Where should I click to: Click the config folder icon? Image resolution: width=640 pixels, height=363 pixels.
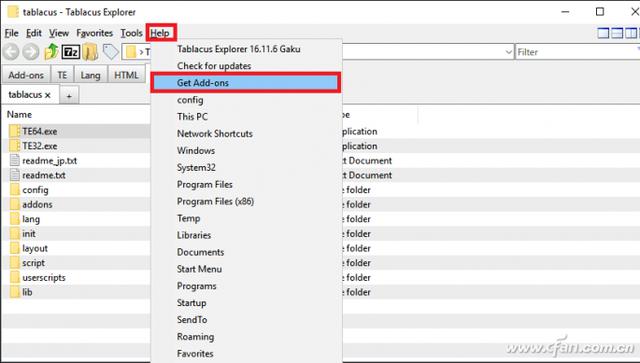(x=14, y=189)
